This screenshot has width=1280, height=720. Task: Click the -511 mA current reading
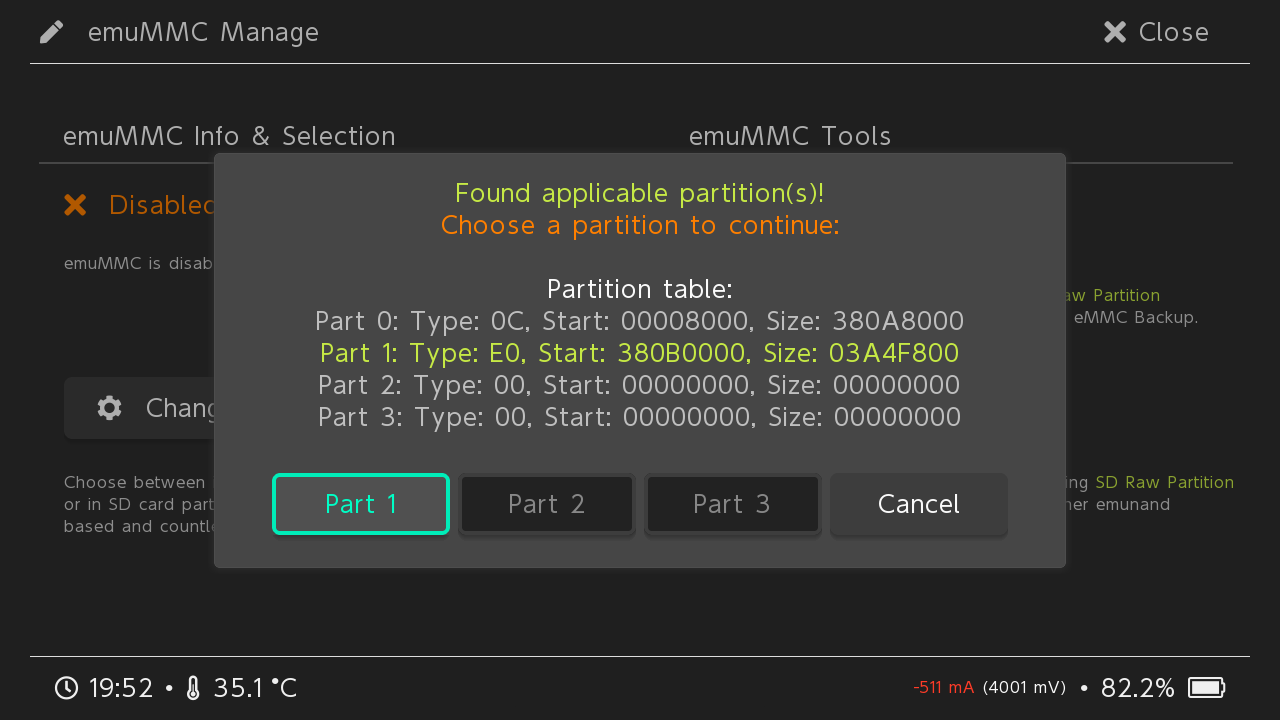click(x=943, y=688)
